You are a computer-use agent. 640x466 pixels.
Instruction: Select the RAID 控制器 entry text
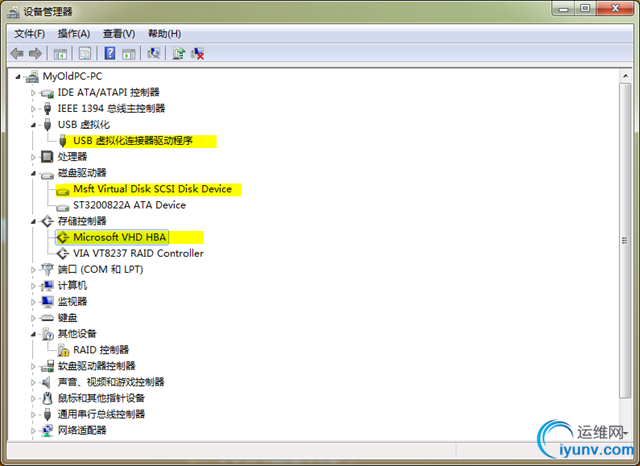[x=101, y=350]
